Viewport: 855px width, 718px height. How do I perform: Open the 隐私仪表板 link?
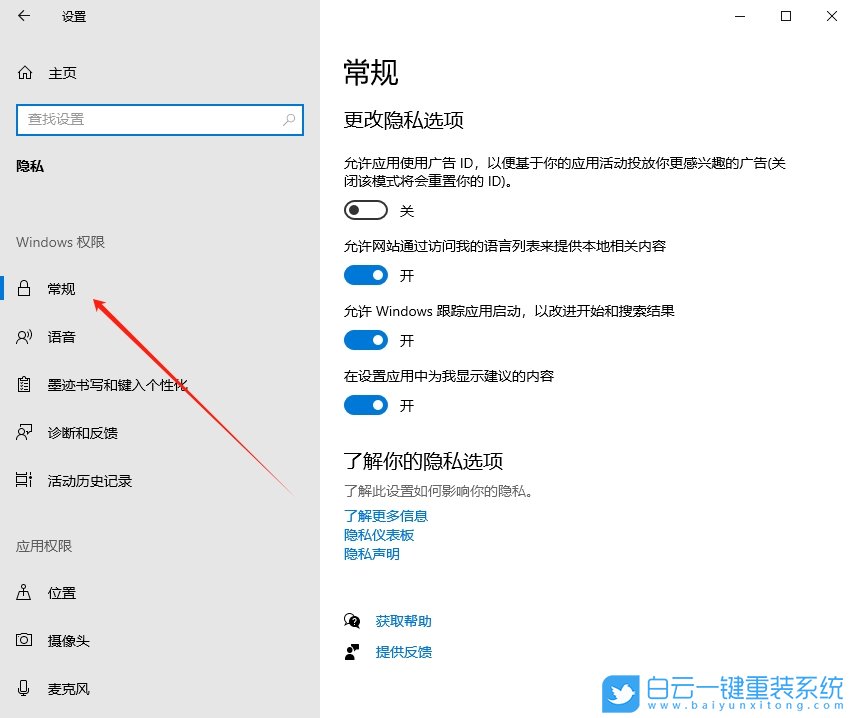[378, 535]
